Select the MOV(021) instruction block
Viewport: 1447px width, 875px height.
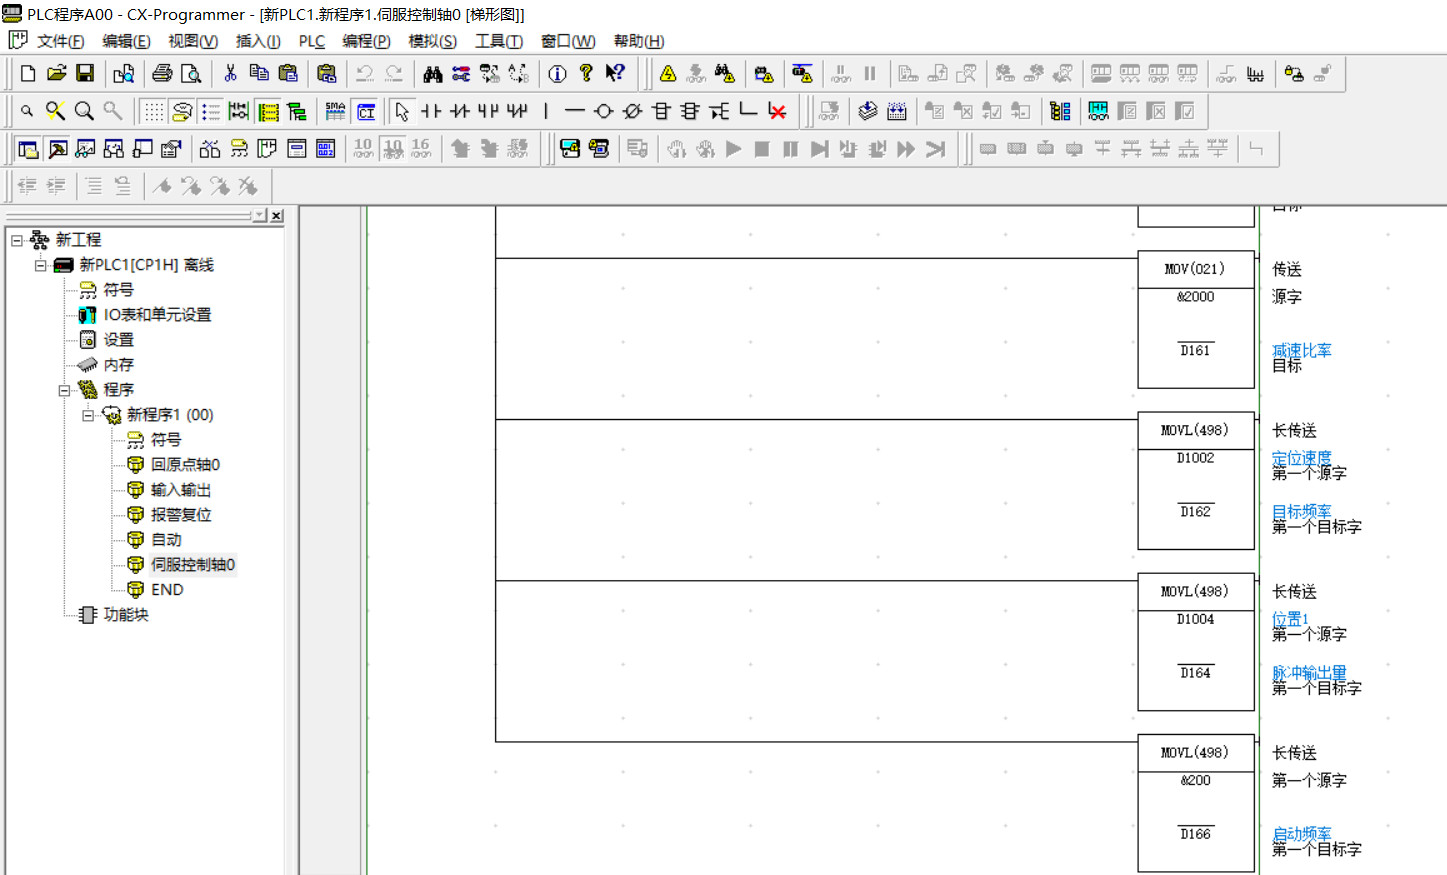tap(1195, 269)
